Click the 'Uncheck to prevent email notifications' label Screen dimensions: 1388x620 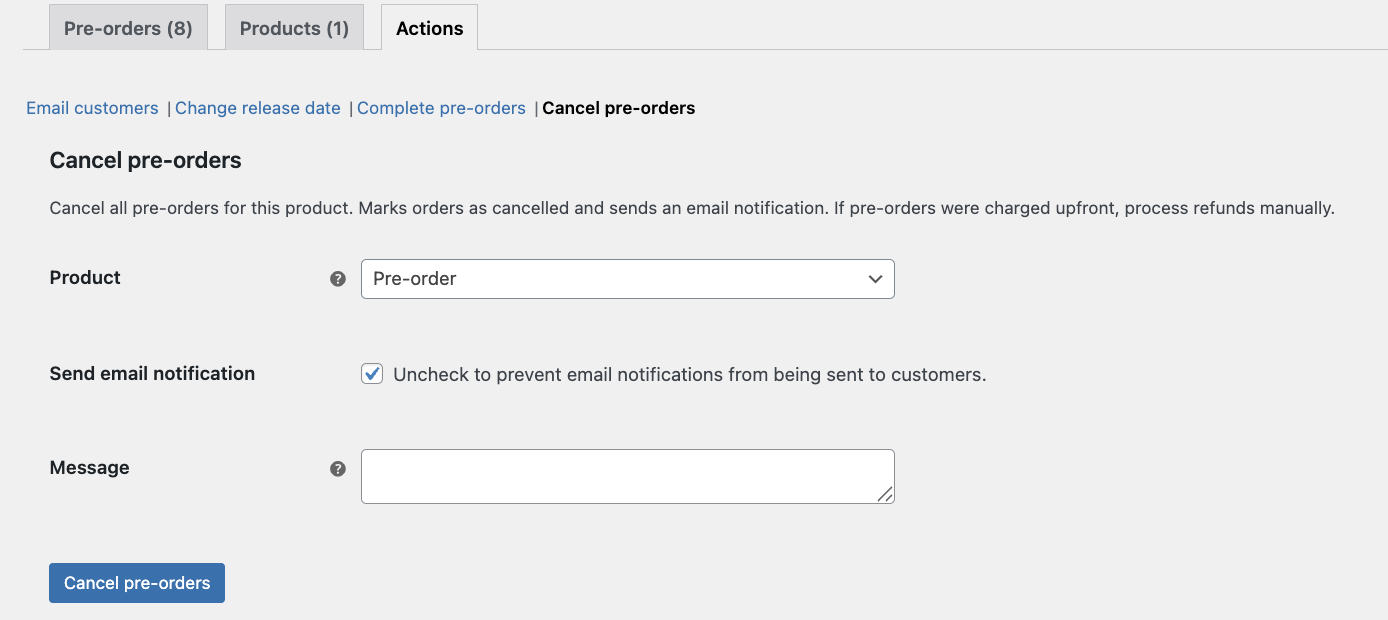[689, 375]
